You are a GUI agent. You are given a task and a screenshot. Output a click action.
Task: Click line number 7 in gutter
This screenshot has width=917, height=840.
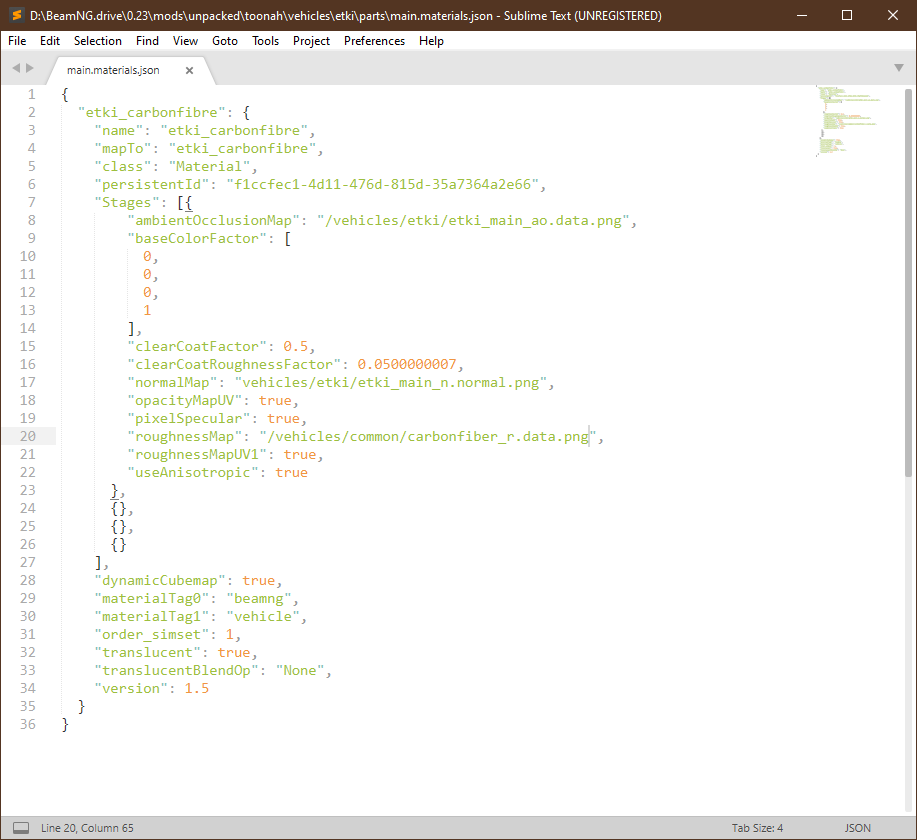(32, 202)
